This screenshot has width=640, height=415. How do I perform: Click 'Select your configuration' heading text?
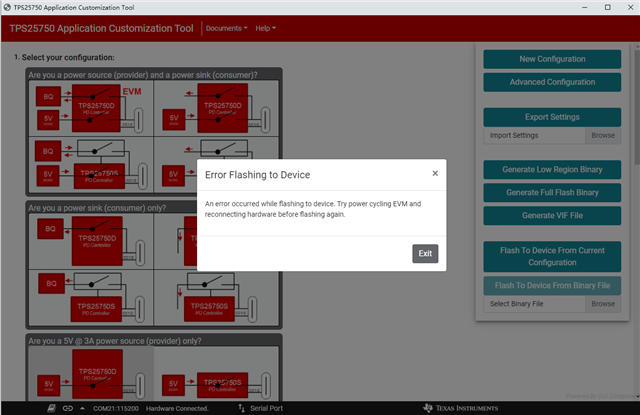point(68,58)
